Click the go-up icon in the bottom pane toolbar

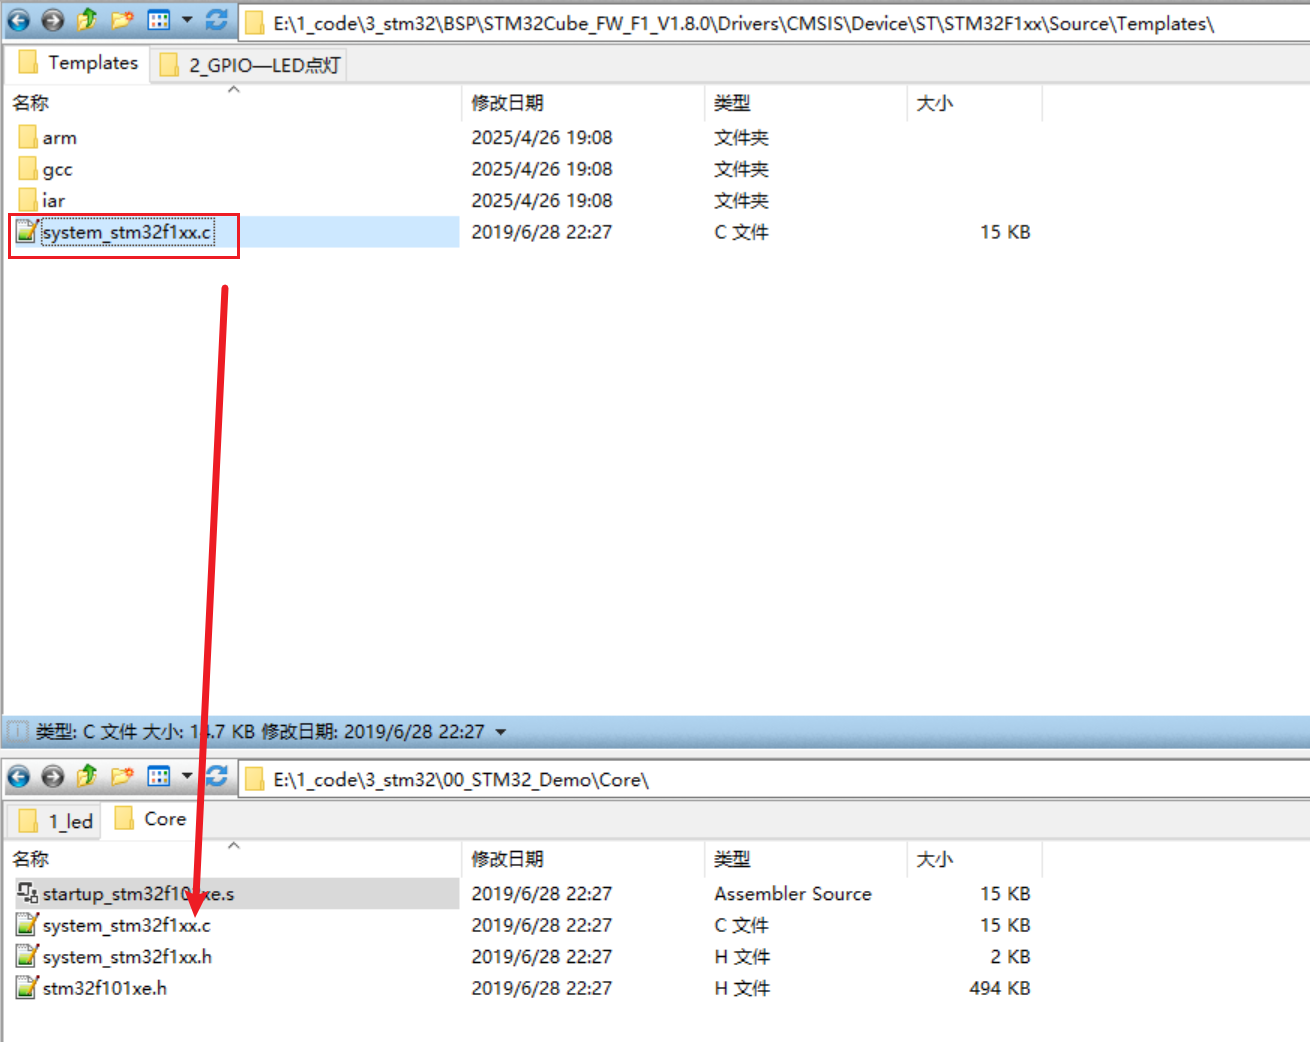click(87, 777)
